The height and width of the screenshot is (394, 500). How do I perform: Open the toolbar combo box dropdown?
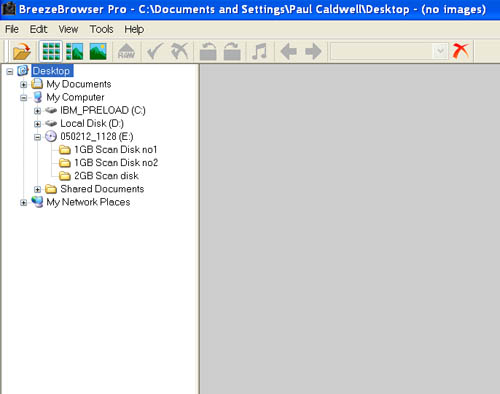(x=440, y=51)
